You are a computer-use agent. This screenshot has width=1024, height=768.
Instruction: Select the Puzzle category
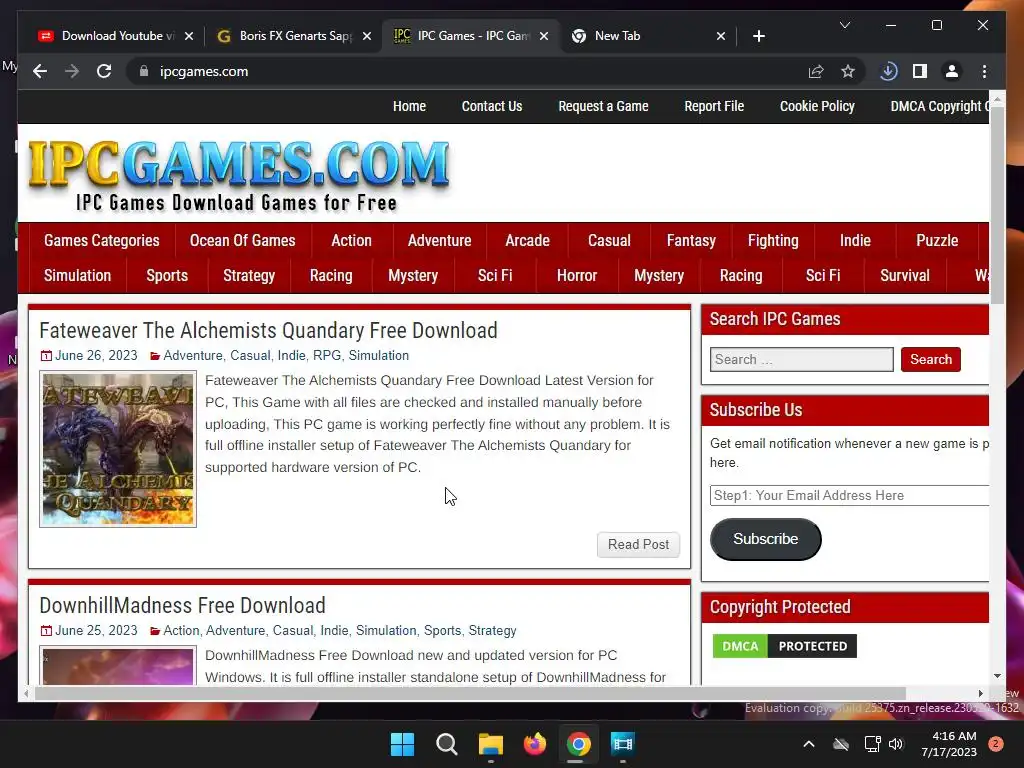pyautogui.click(x=937, y=240)
